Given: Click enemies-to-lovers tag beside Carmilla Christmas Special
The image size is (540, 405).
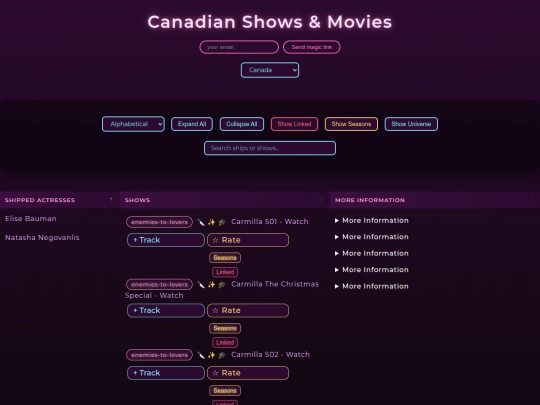Looking at the screenshot, I should pos(159,285).
